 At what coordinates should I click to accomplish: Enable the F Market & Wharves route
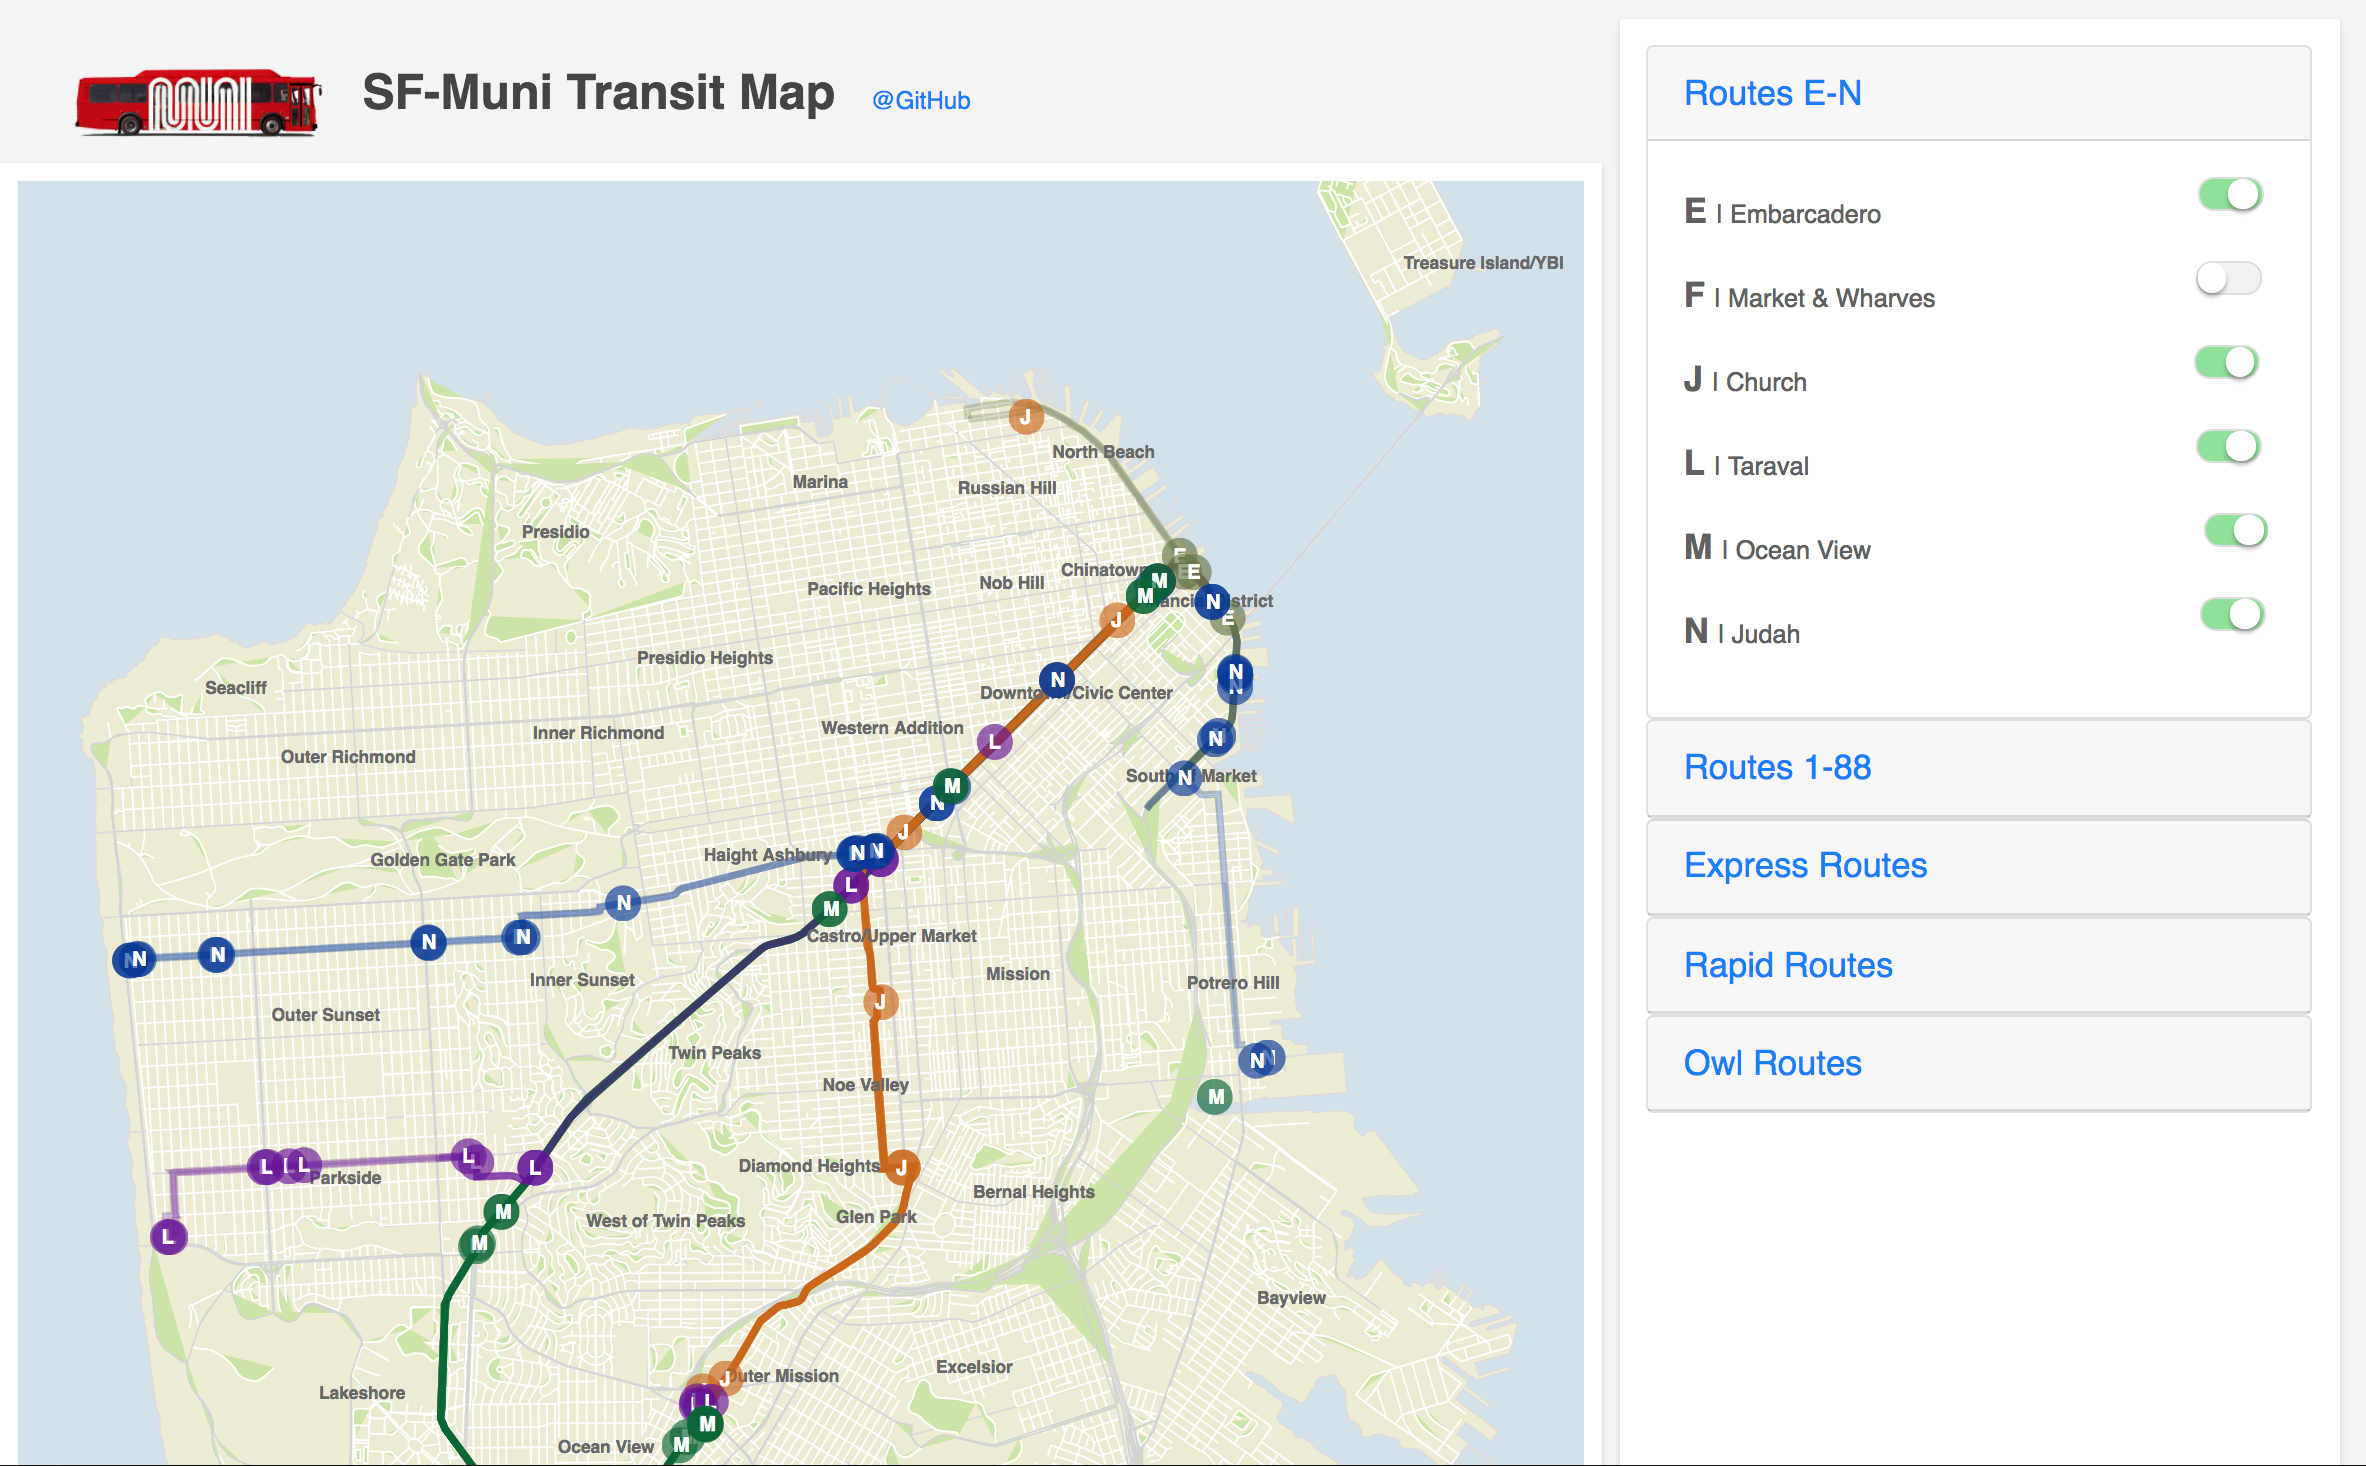2227,278
